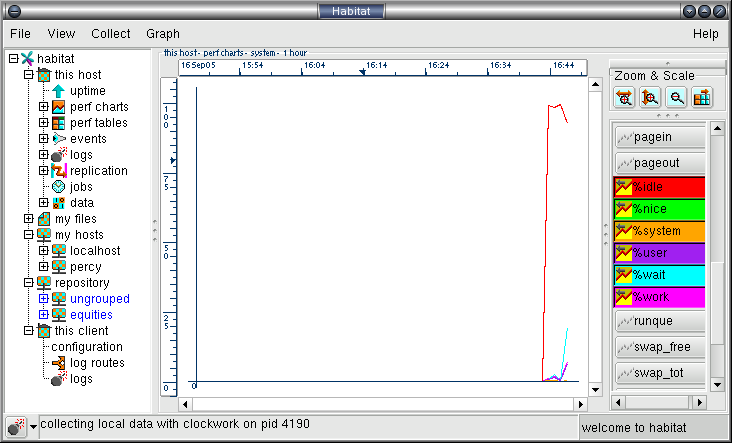Expand the perf tables node
Image resolution: width=732 pixels, height=443 pixels.
[x=43, y=123]
